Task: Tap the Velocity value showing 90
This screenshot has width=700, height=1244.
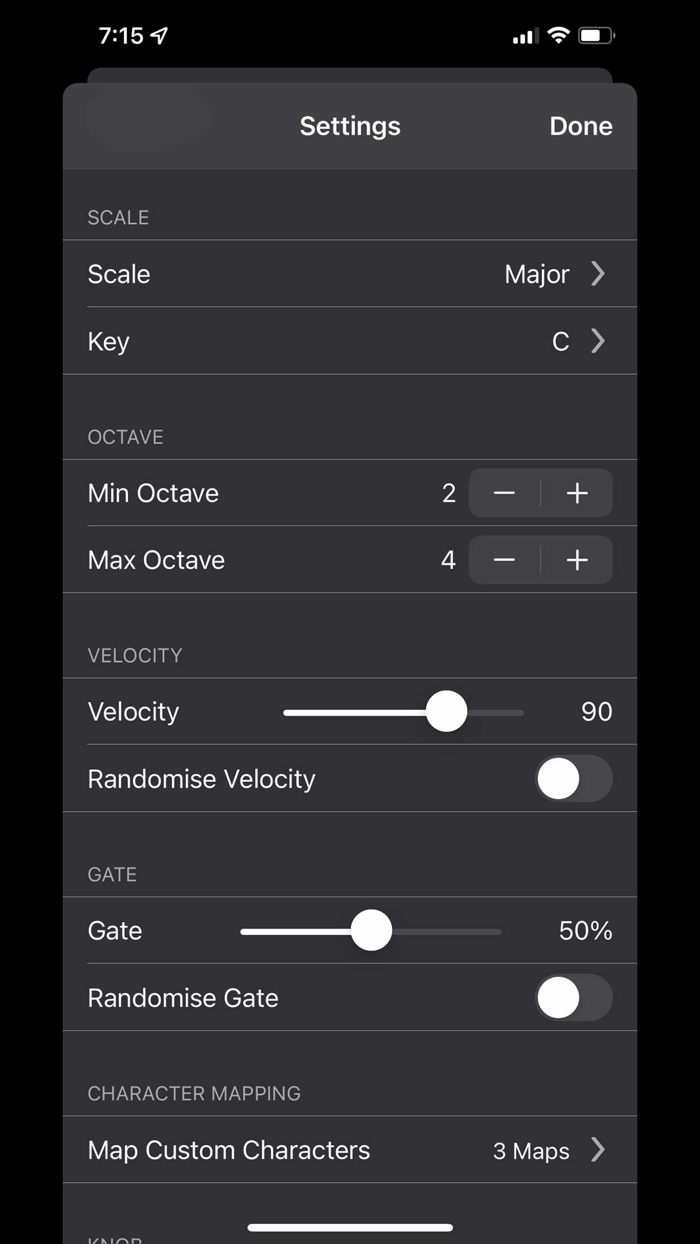Action: tap(596, 712)
